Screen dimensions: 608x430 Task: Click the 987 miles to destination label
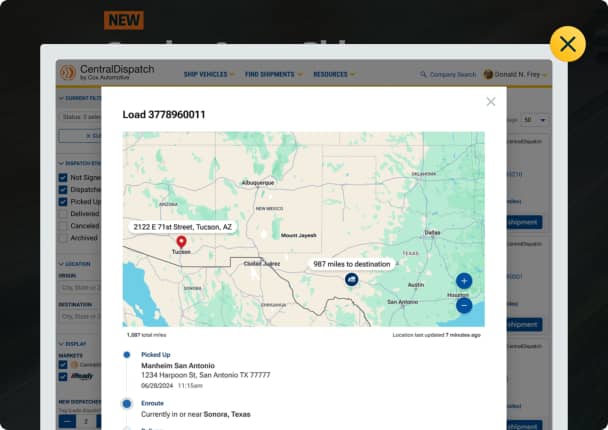(x=352, y=264)
